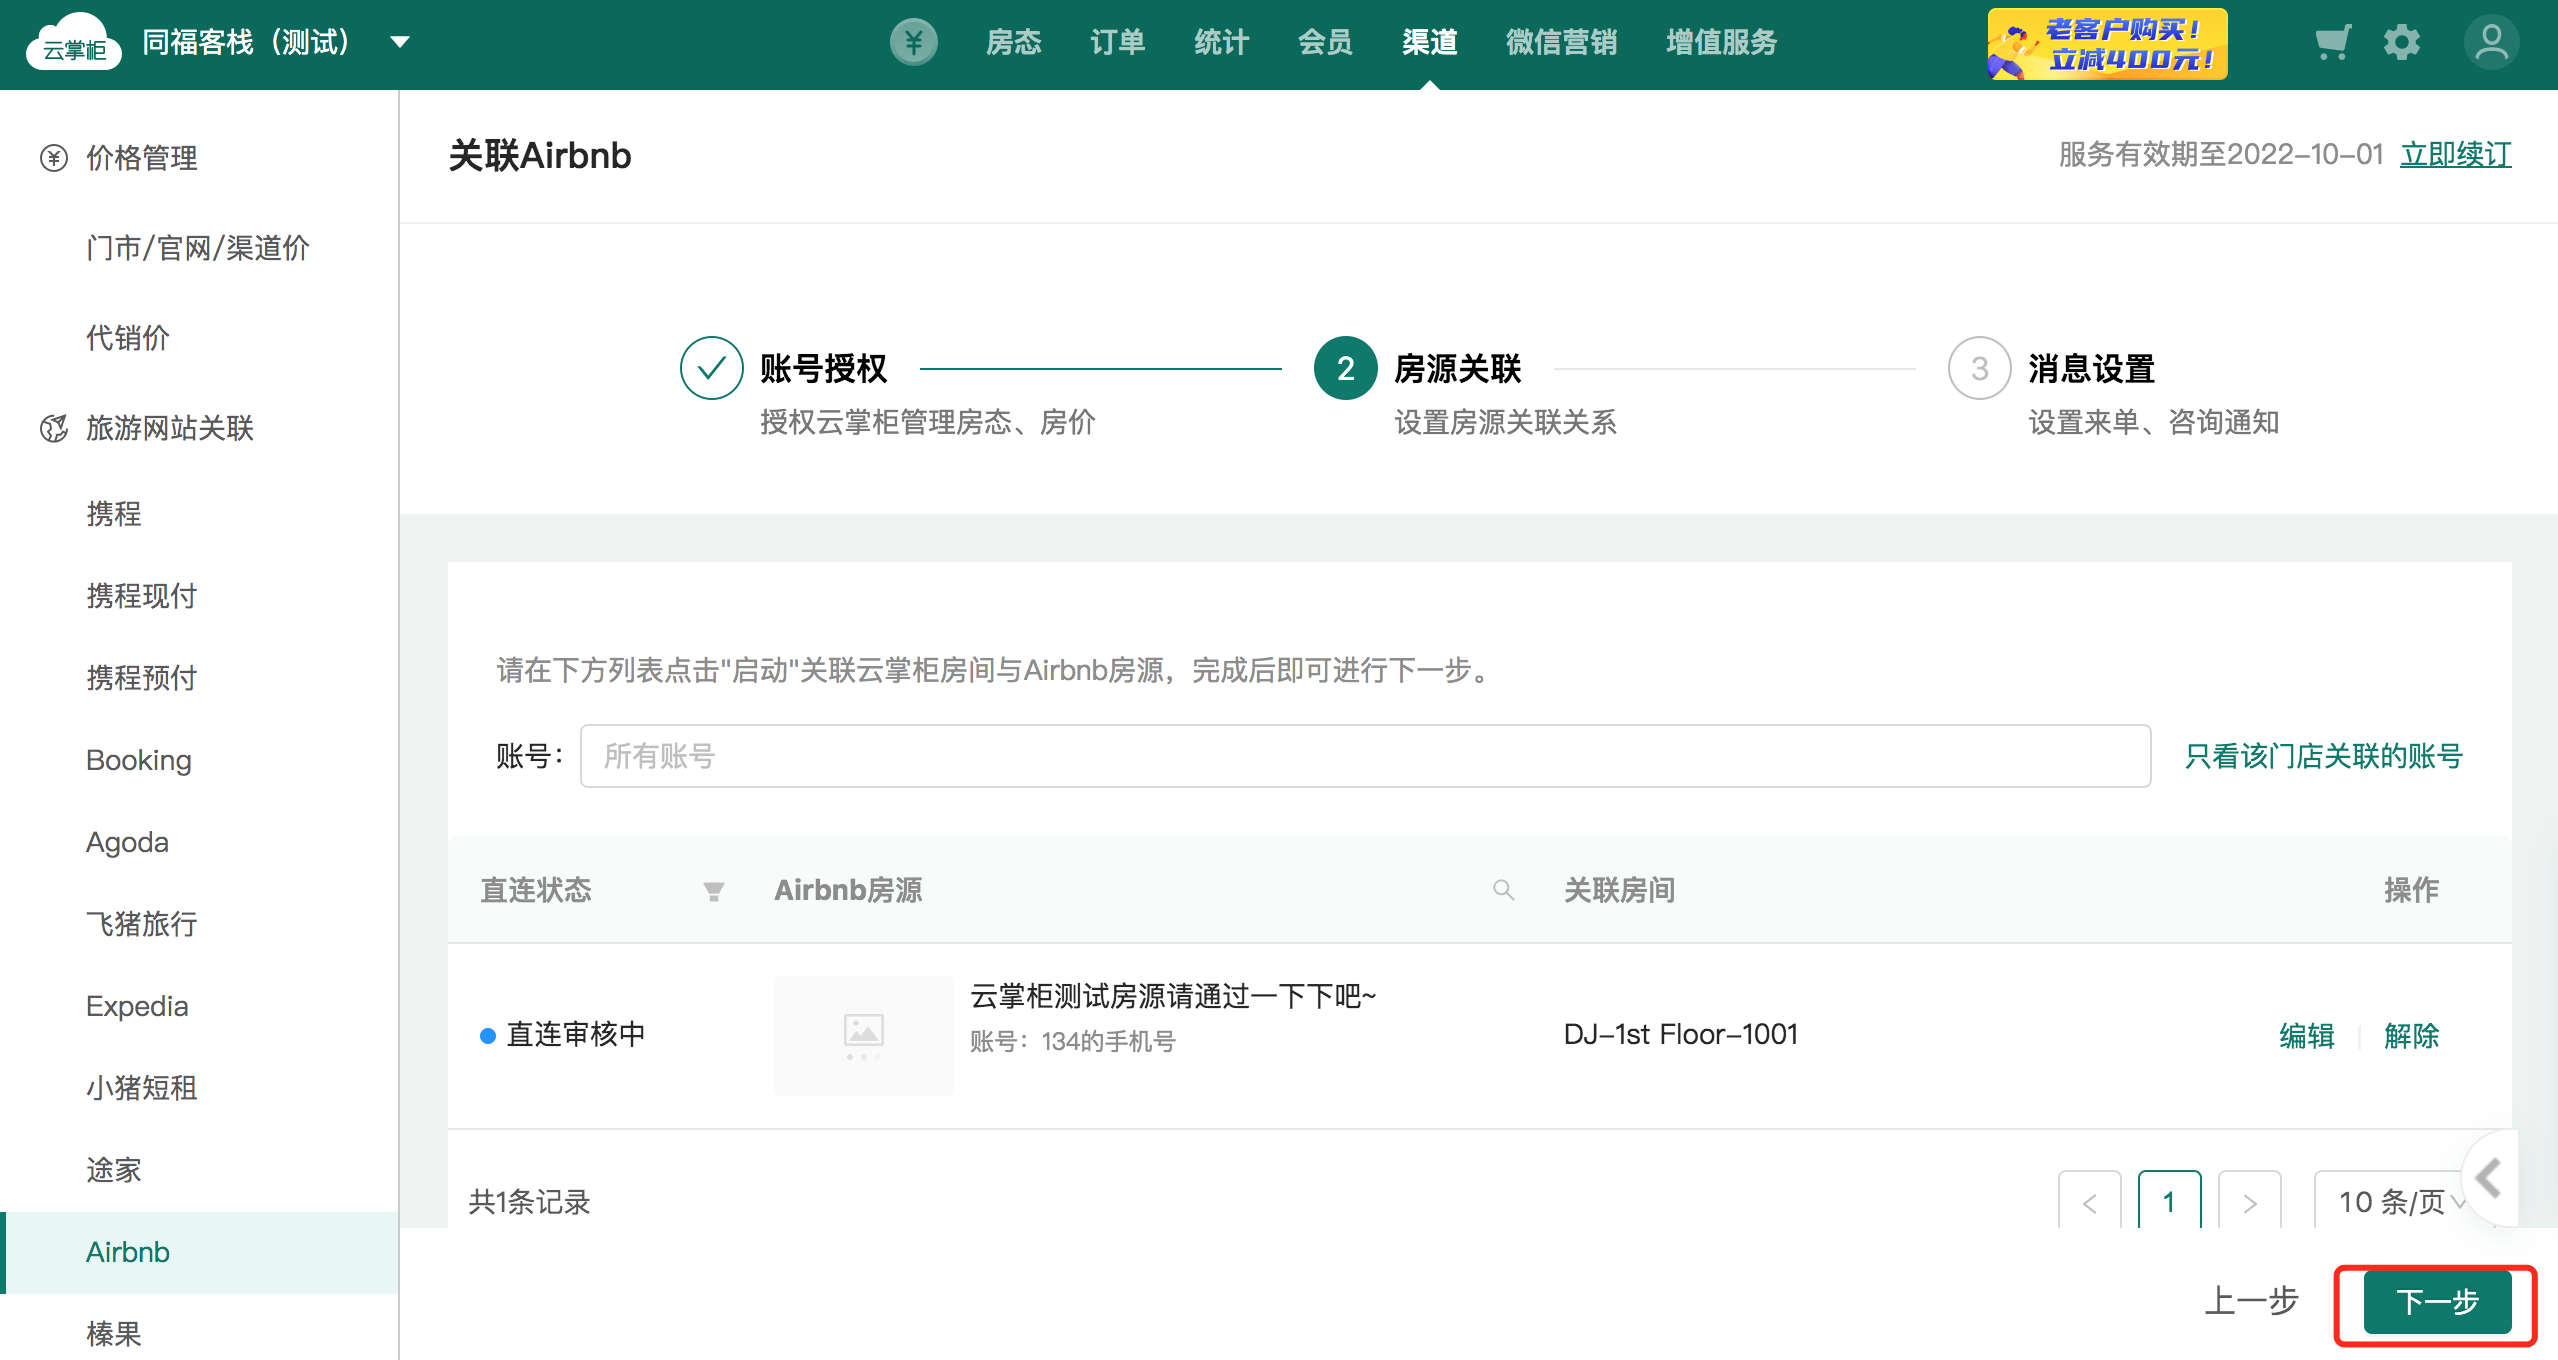Open the 所有账号 account selector

point(1364,756)
